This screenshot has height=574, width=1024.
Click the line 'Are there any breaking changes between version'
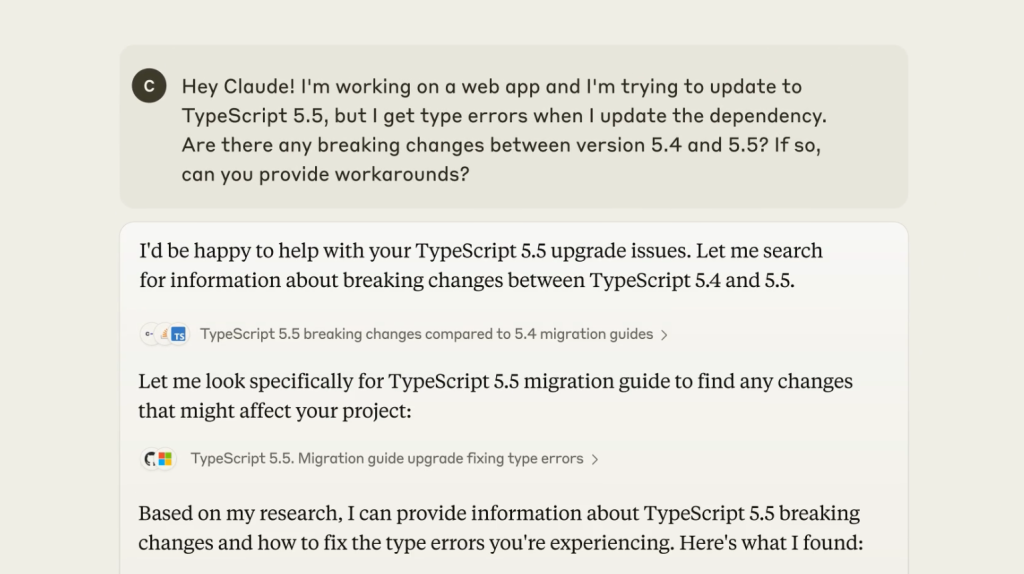pos(501,145)
